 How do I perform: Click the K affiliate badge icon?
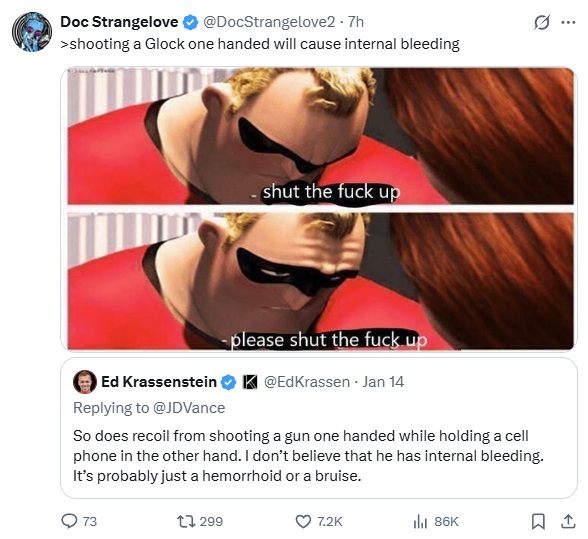coord(250,382)
